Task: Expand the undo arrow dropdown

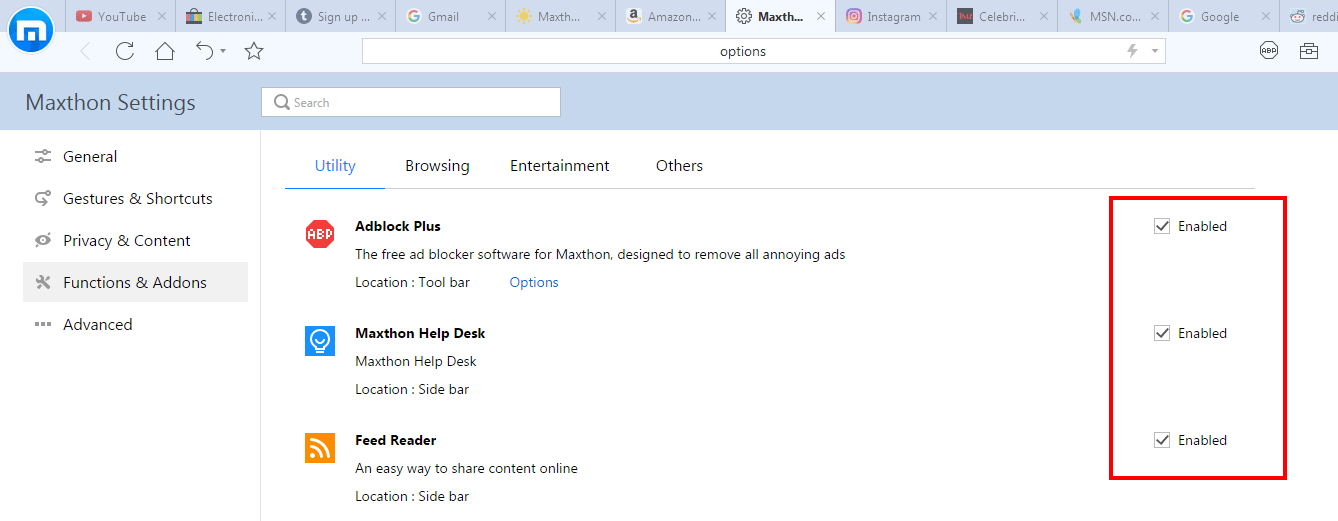Action: (223, 51)
